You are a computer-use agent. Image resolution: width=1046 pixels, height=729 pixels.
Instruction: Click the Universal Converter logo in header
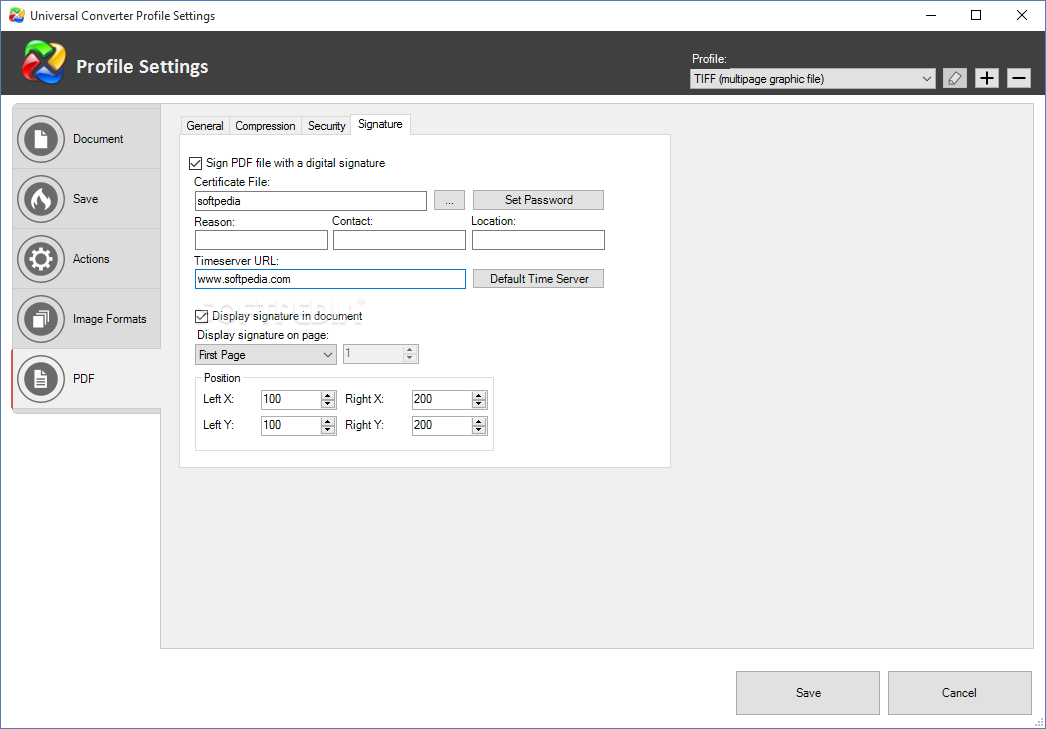pos(44,63)
